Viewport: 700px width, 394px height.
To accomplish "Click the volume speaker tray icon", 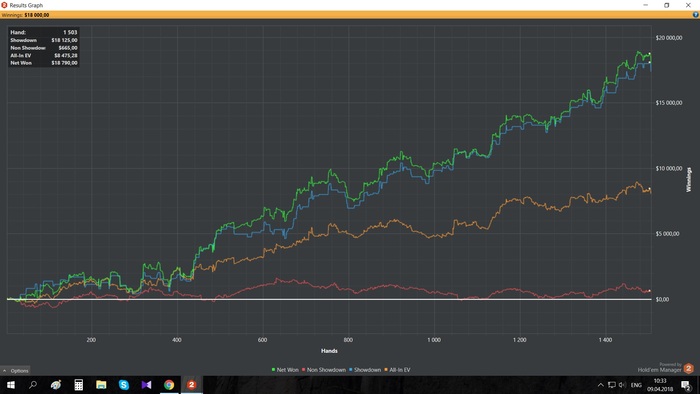I will (622, 385).
